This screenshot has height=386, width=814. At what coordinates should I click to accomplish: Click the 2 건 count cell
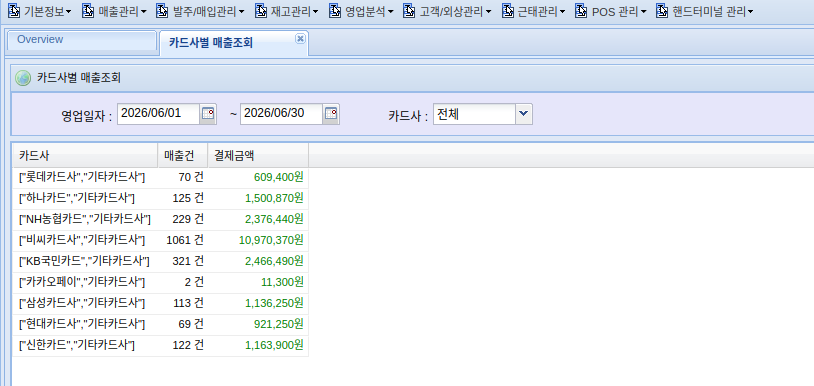click(x=183, y=283)
